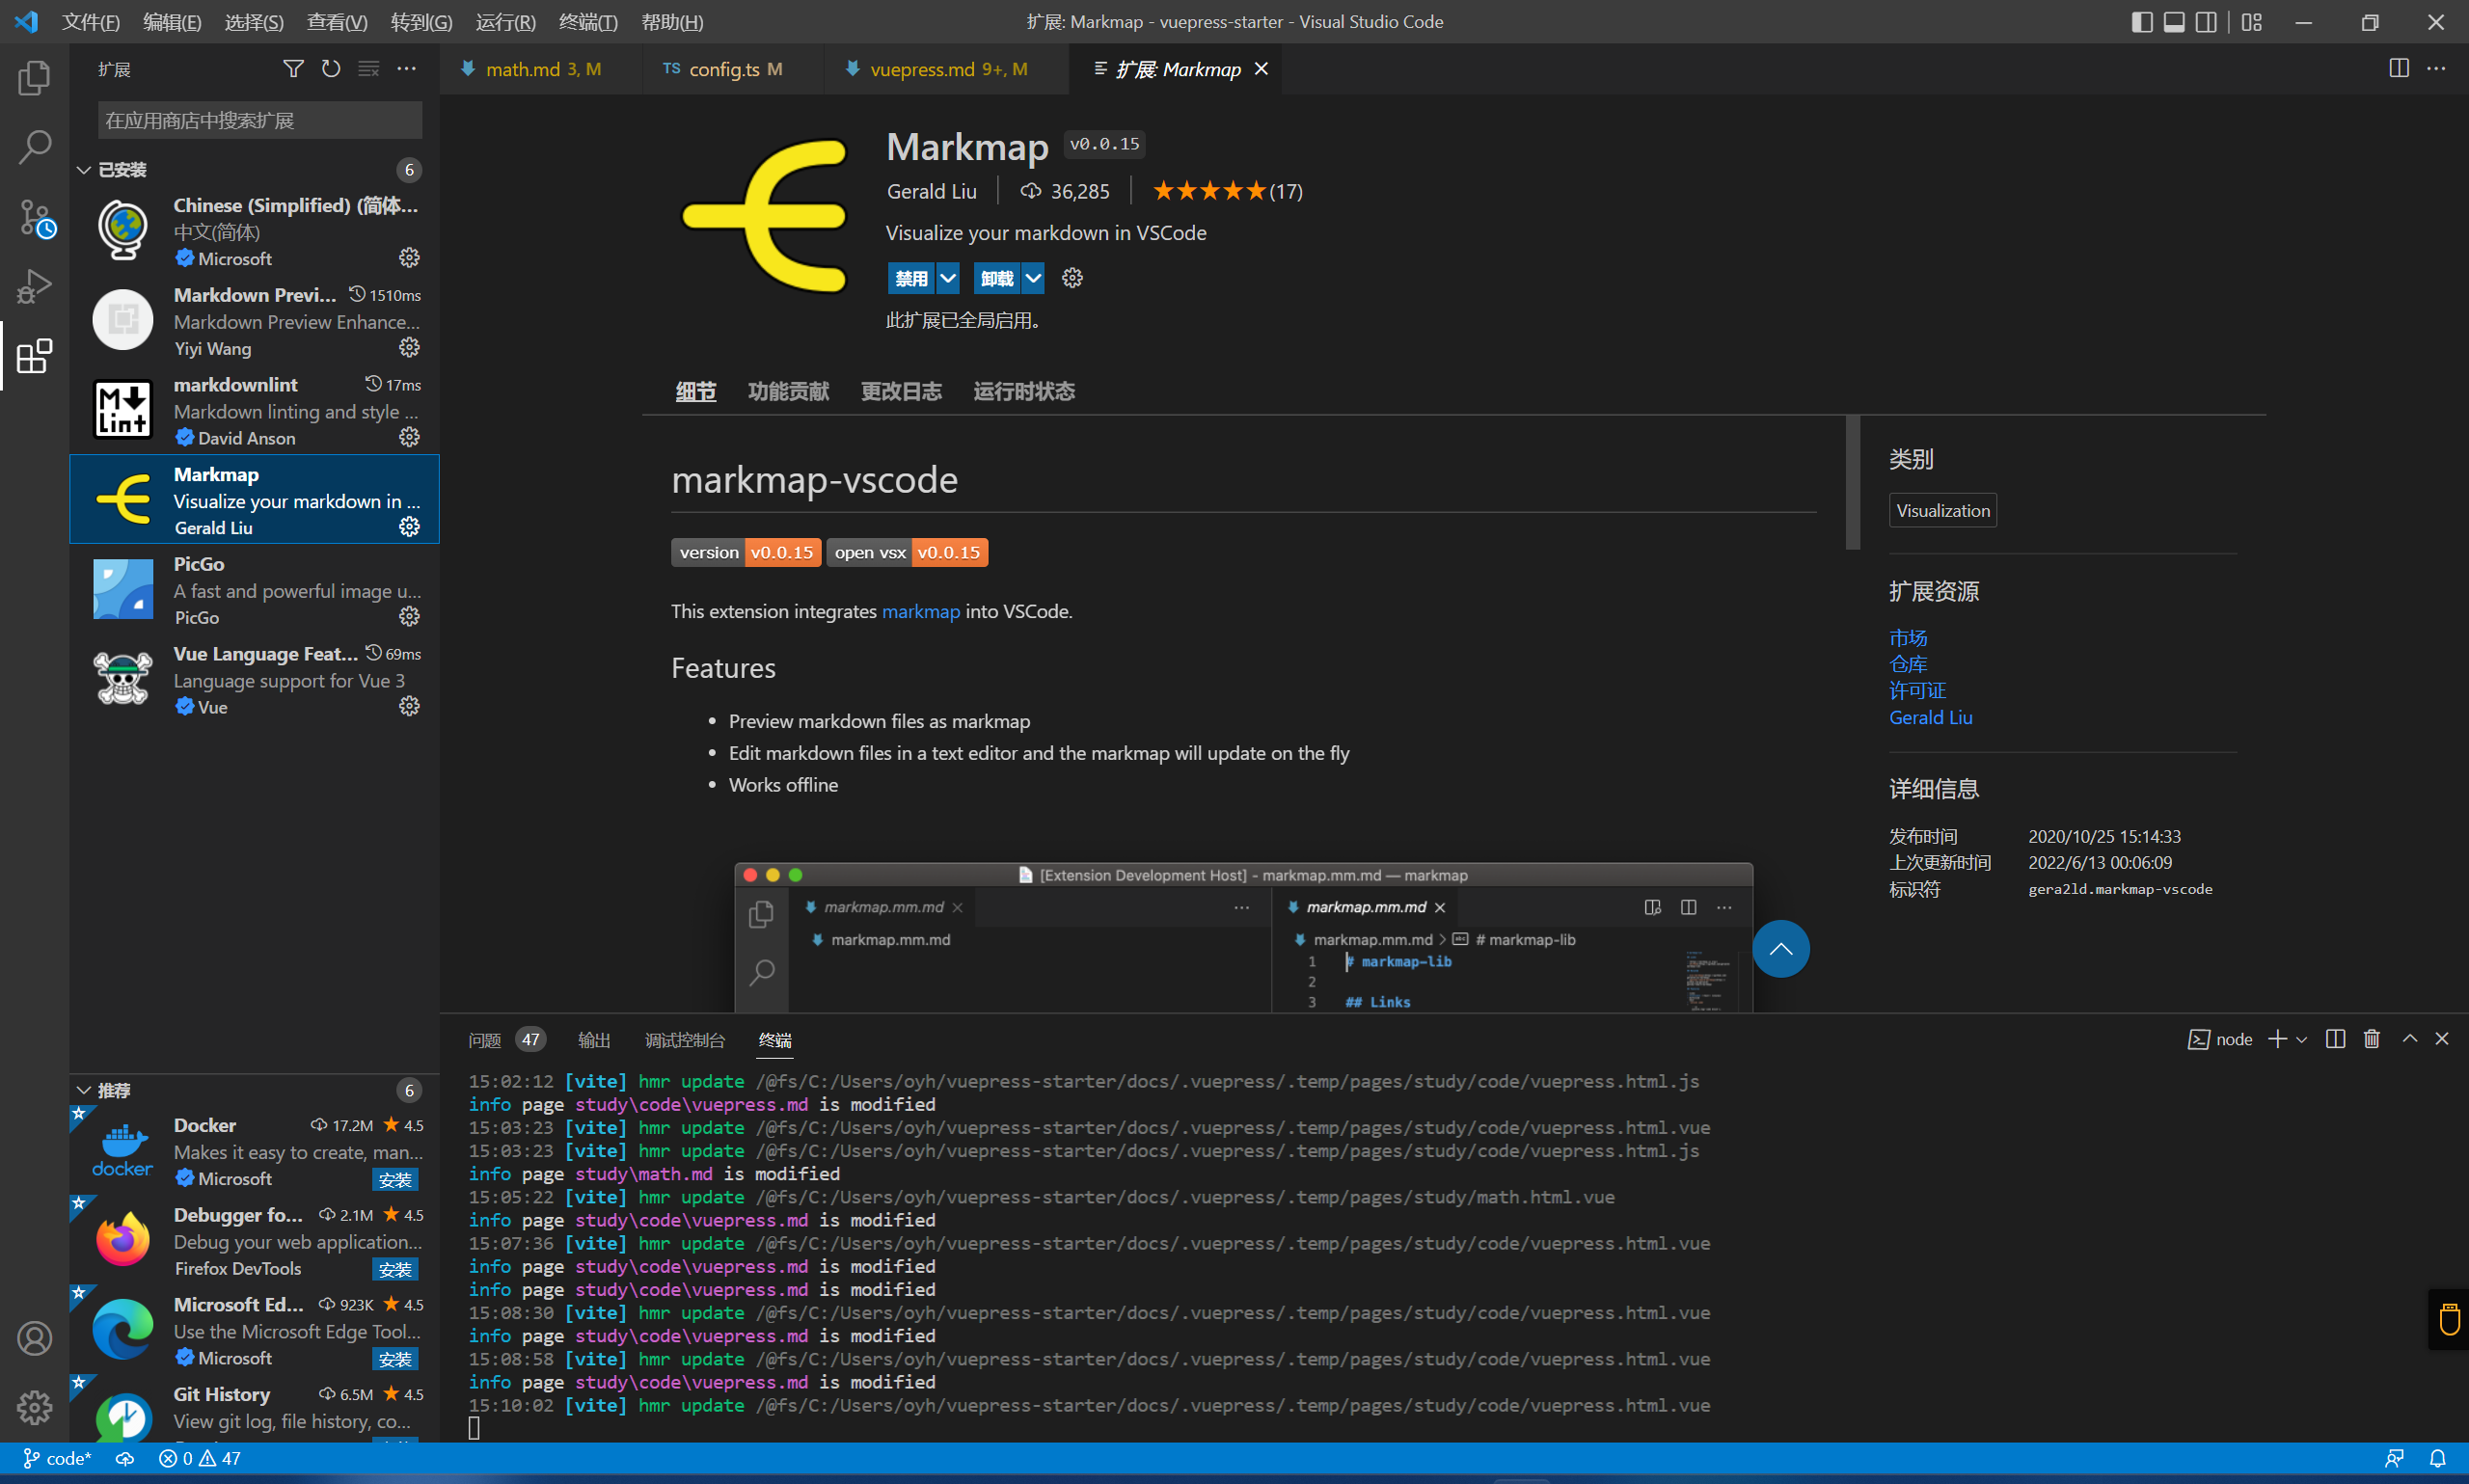Image resolution: width=2469 pixels, height=1484 pixels.
Task: Click the 卸载 uninstall button
Action: pos(997,278)
